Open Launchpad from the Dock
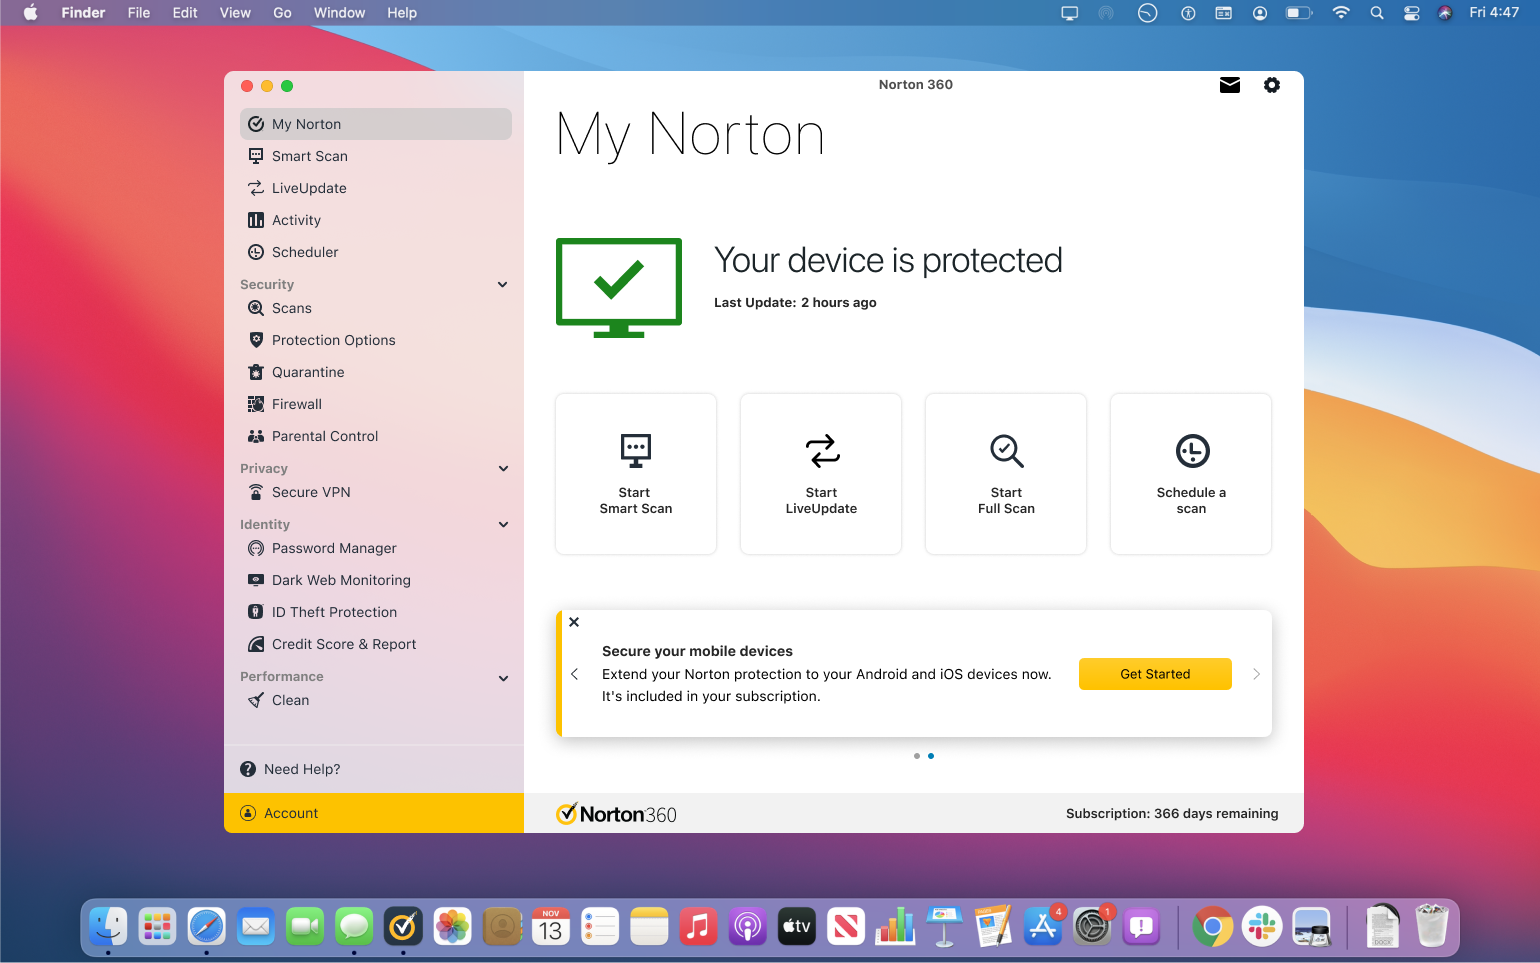This screenshot has height=963, width=1540. point(157,927)
